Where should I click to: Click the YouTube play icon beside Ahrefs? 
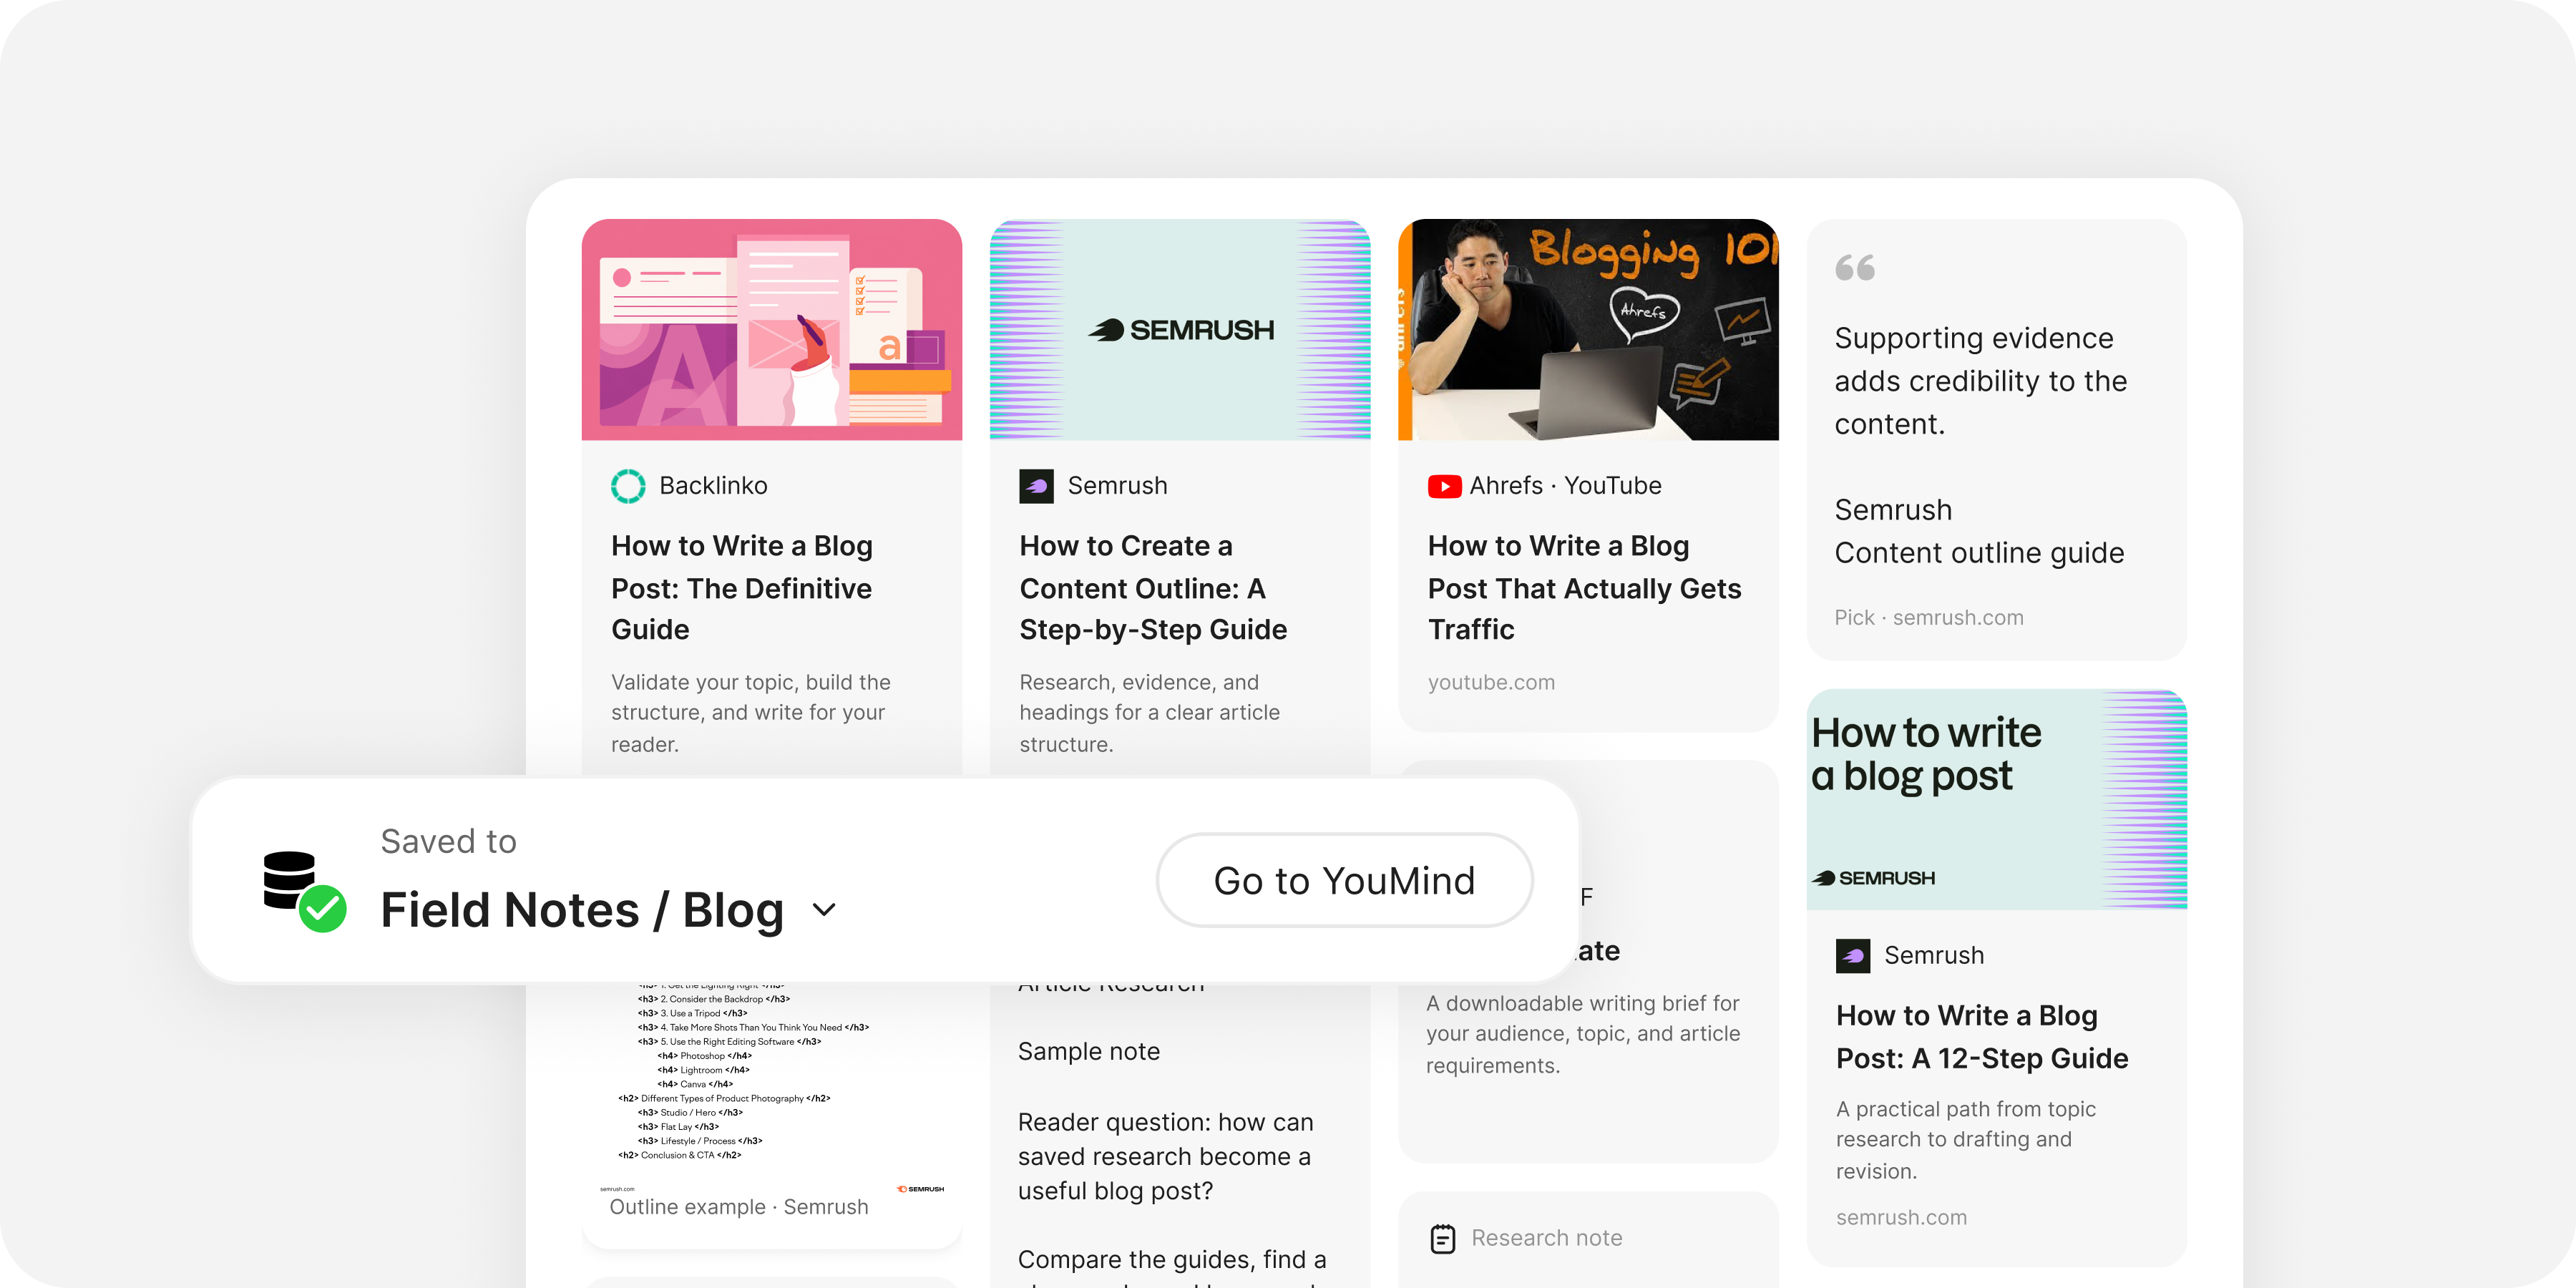click(x=1444, y=486)
